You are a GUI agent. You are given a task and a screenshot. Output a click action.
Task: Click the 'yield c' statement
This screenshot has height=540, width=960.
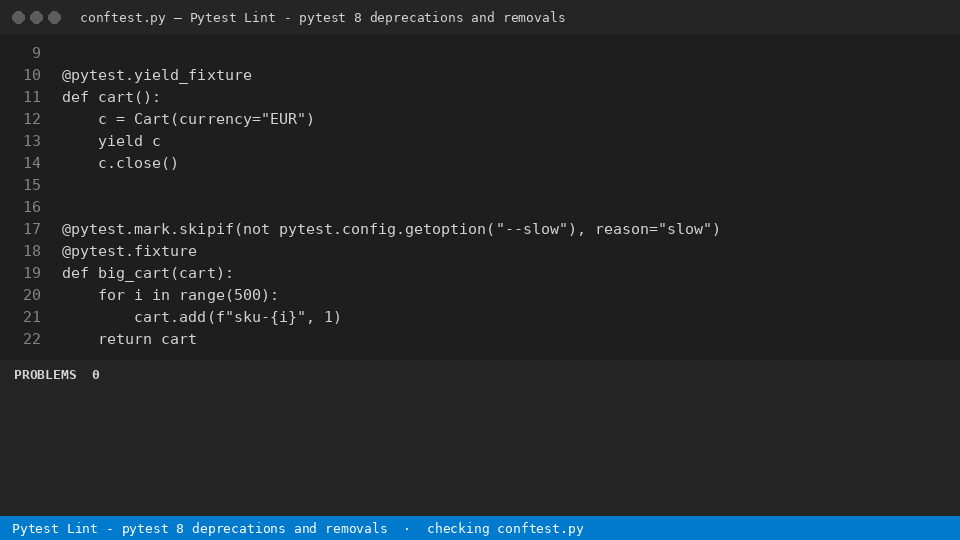(x=129, y=141)
